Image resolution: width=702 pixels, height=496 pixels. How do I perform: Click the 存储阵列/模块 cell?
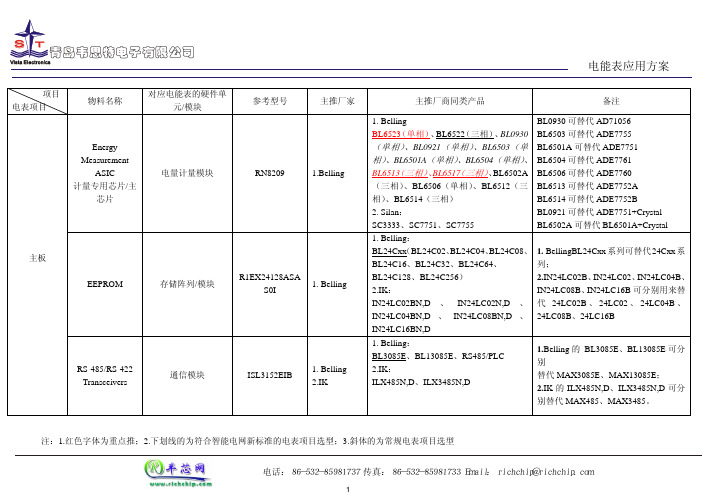coord(187,284)
